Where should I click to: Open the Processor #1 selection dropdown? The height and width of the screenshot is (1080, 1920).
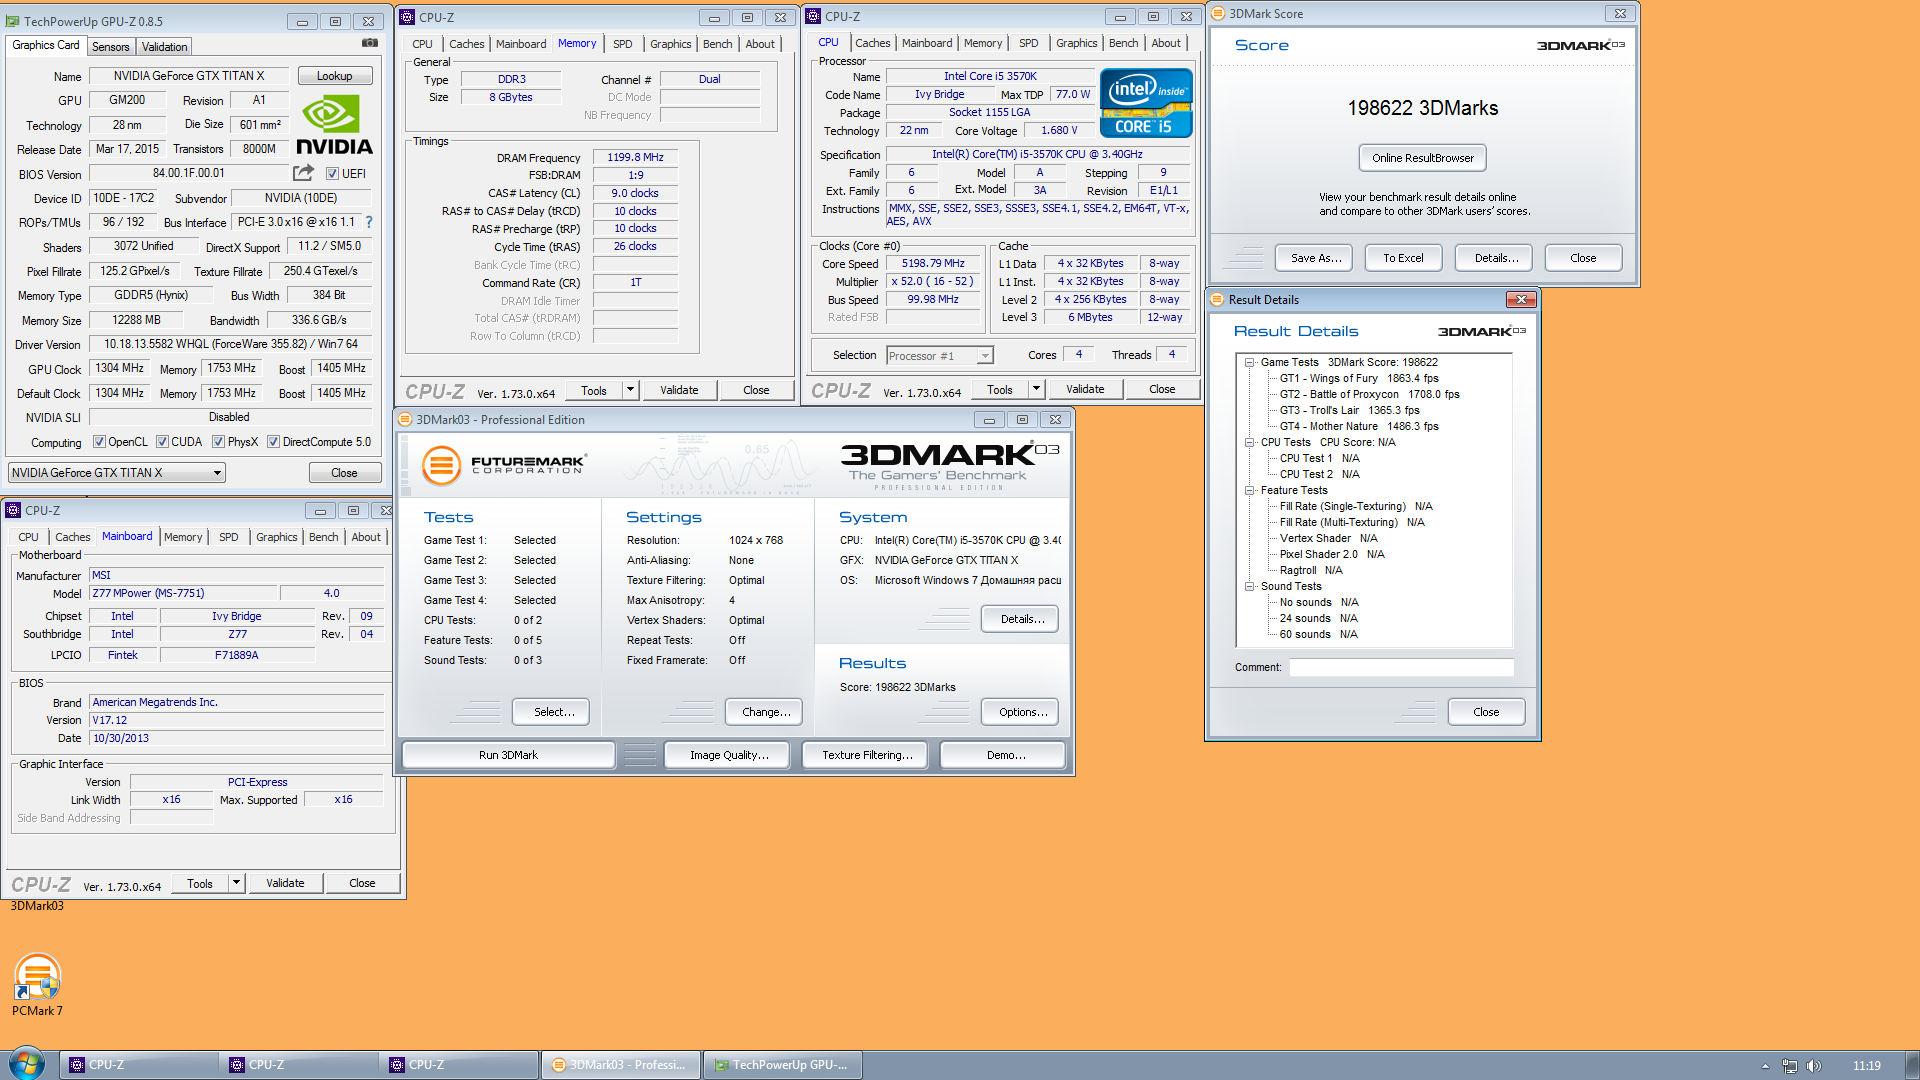(940, 356)
